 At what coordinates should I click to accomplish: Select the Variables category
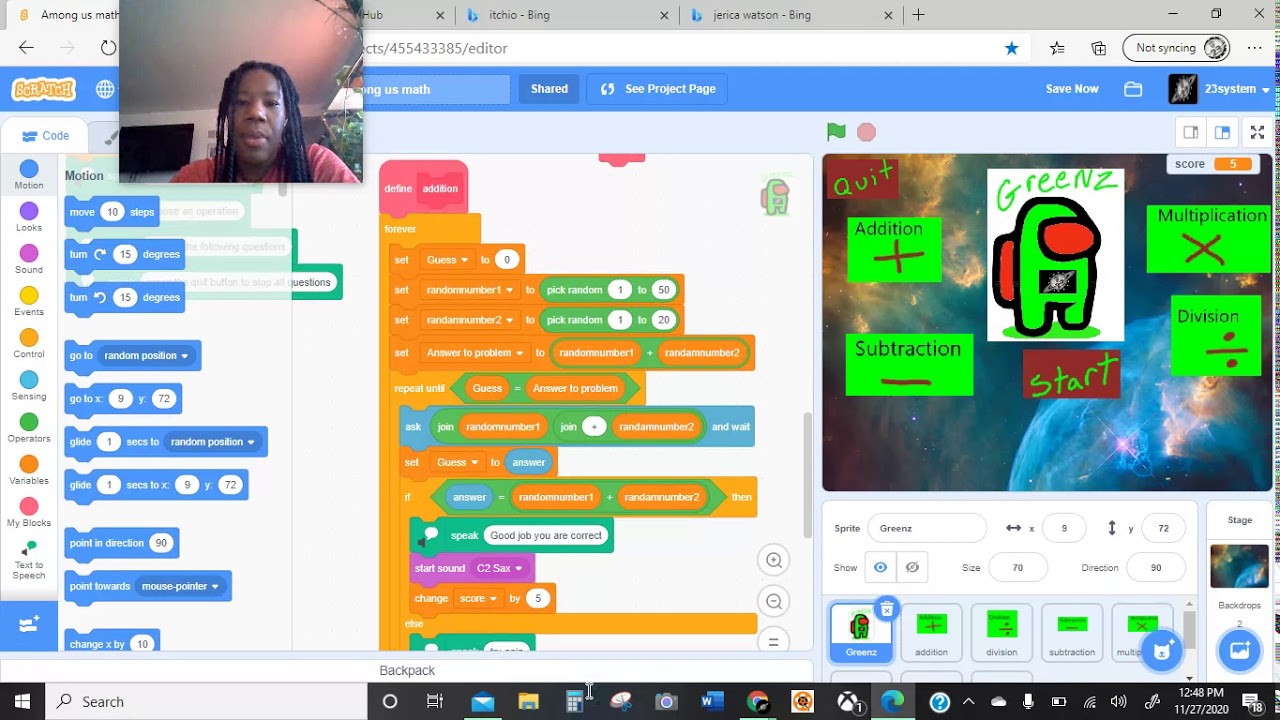tap(29, 470)
